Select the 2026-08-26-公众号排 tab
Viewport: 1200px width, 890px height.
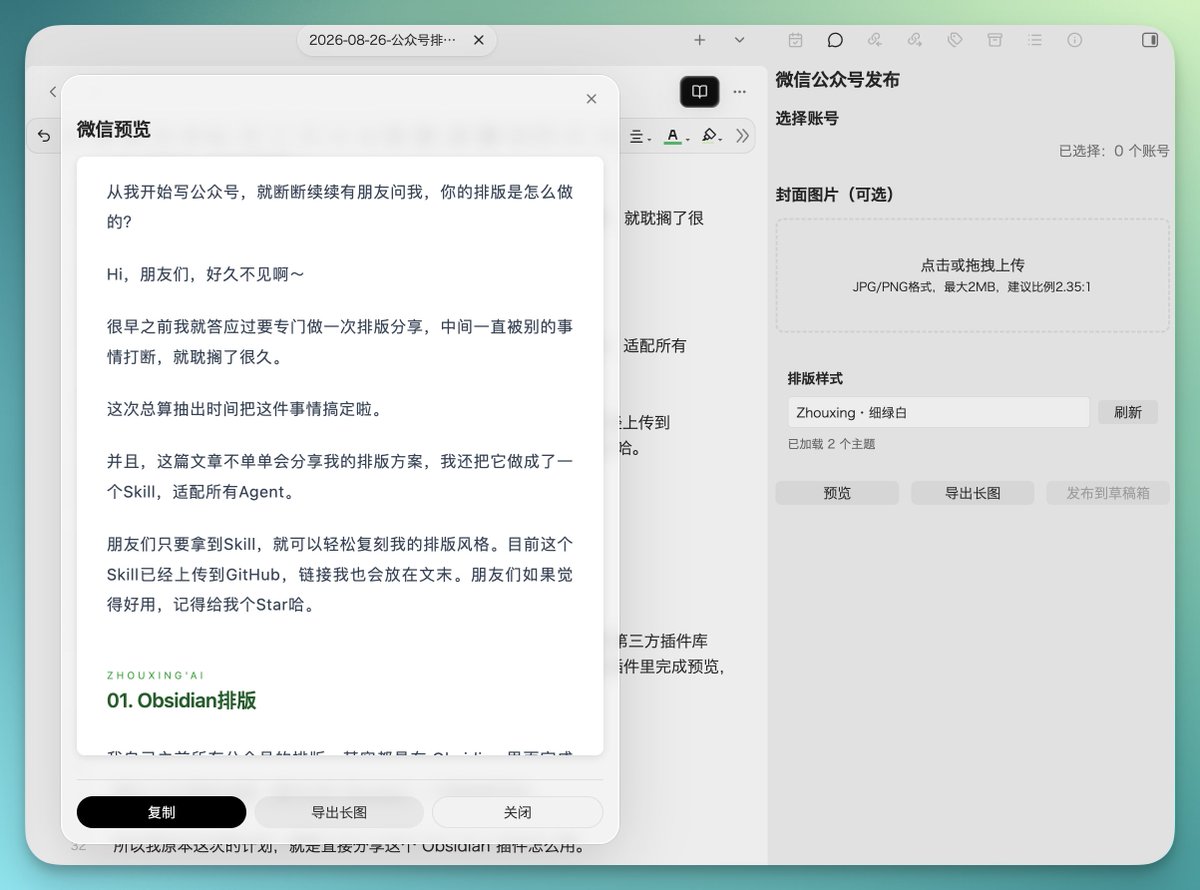pos(384,40)
